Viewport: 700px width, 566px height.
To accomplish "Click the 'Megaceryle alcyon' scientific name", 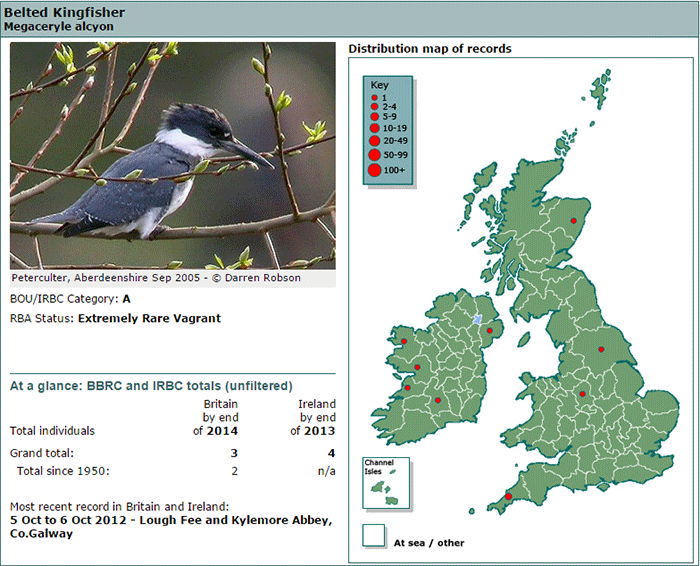I will click(58, 26).
